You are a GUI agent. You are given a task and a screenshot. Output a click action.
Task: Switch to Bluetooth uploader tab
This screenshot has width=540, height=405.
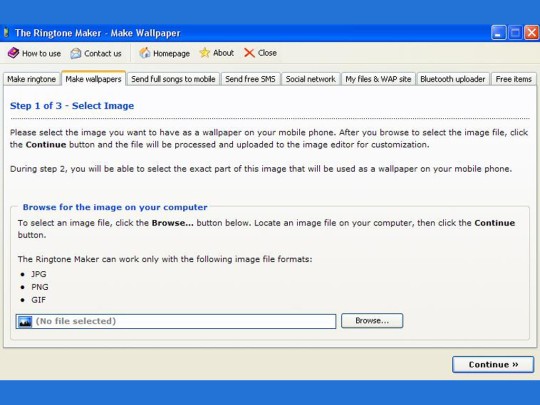tap(453, 79)
